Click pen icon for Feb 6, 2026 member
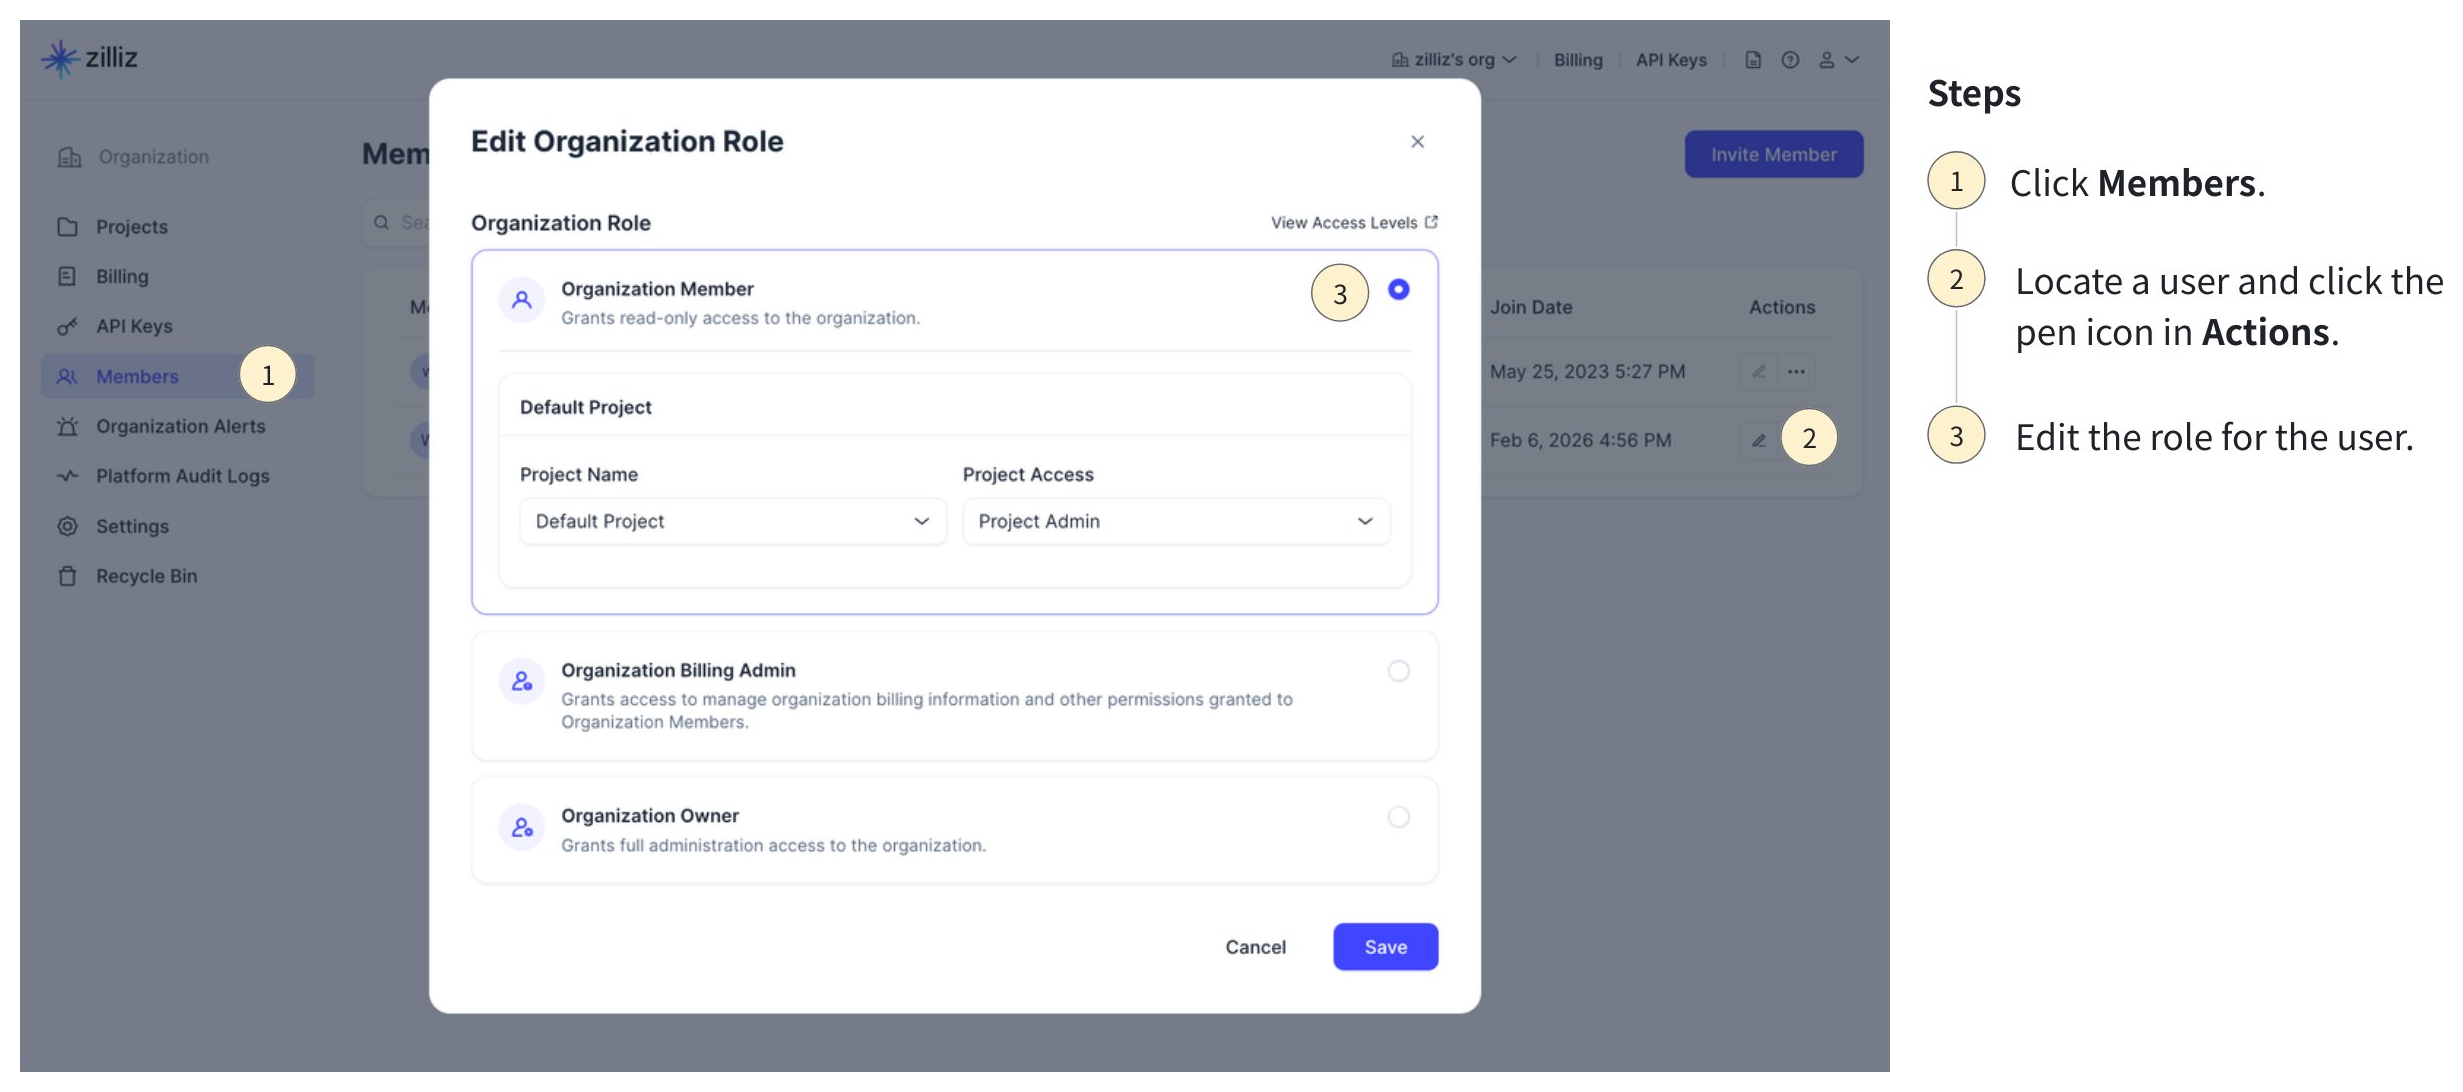 1758,440
